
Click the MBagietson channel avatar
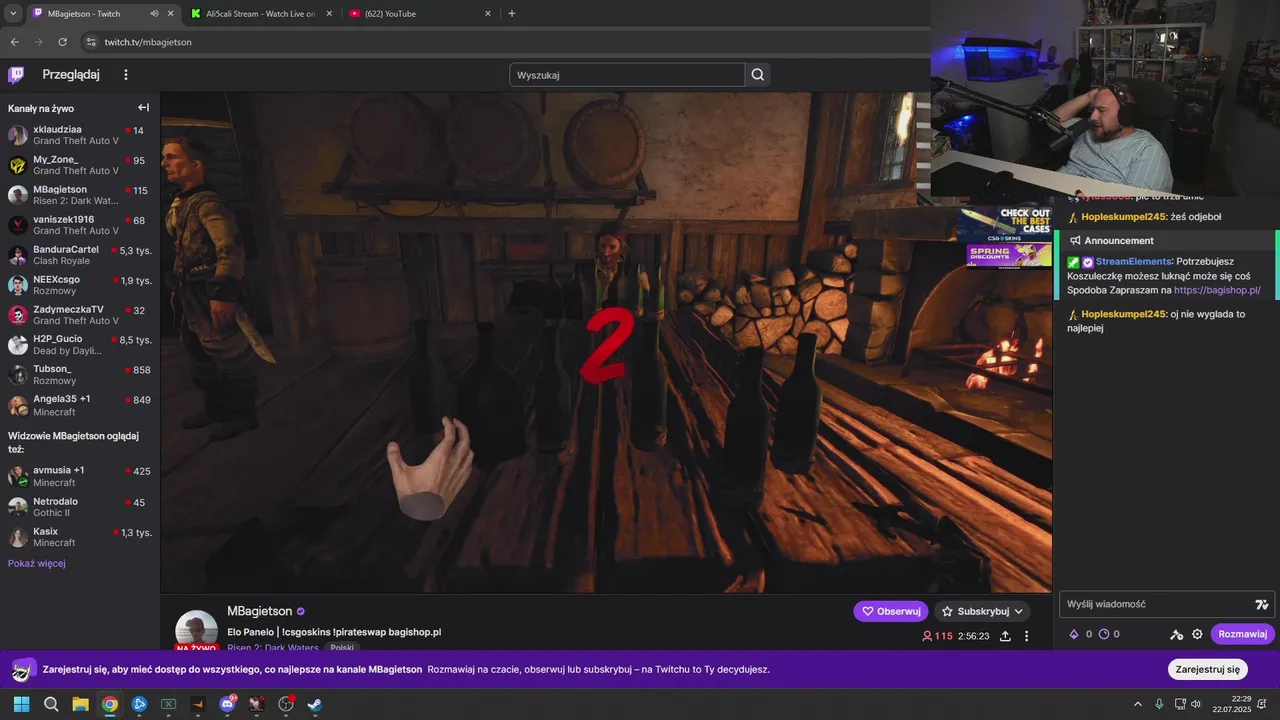point(196,630)
